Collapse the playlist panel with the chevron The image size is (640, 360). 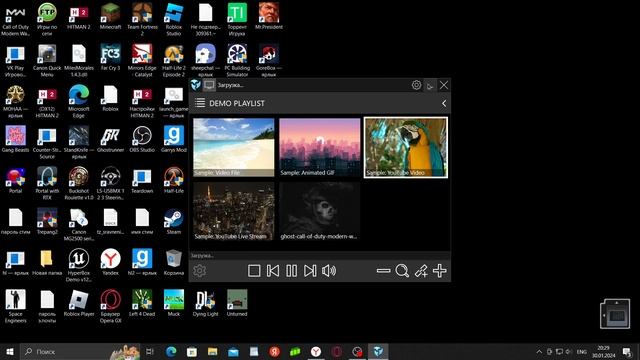coord(444,104)
